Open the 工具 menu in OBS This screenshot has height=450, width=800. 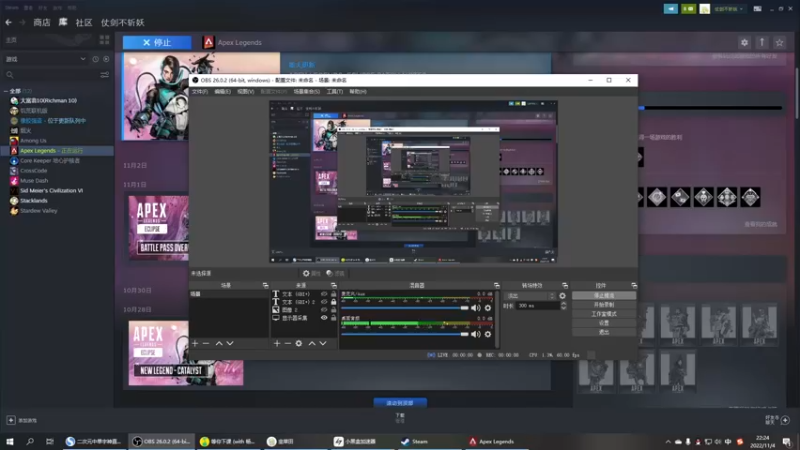pyautogui.click(x=335, y=92)
